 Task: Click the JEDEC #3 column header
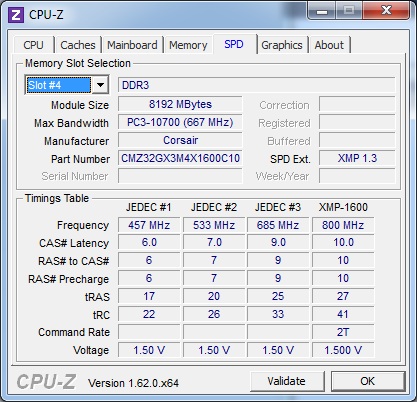pyautogui.click(x=278, y=207)
